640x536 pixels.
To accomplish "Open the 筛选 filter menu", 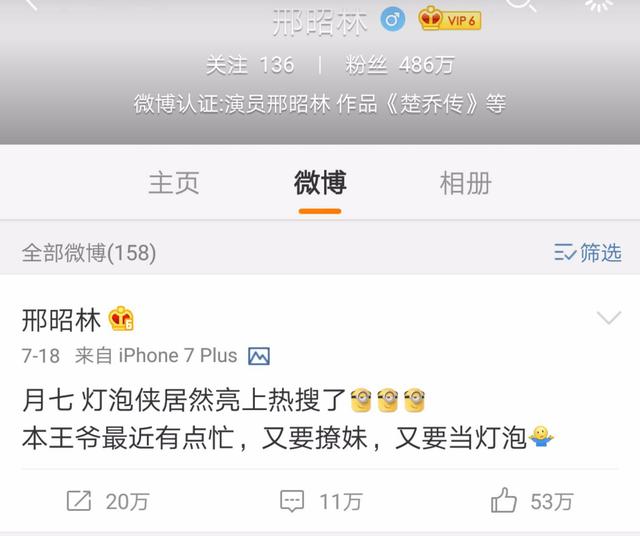I will [588, 252].
